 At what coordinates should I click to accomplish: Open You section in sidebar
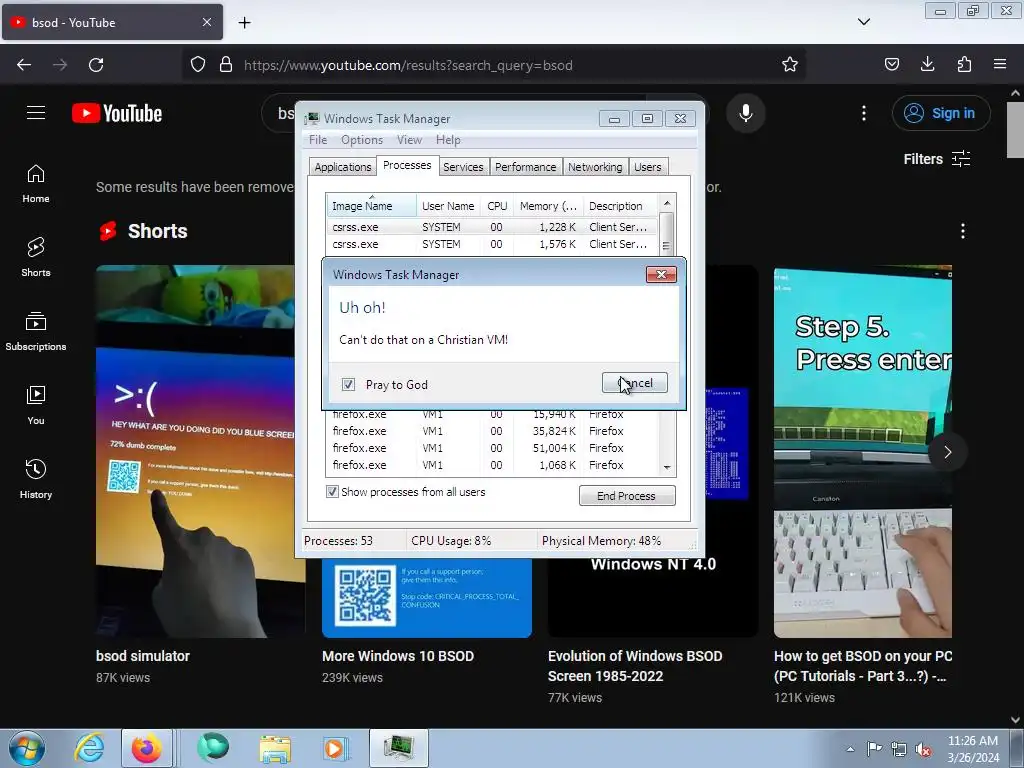[36, 406]
